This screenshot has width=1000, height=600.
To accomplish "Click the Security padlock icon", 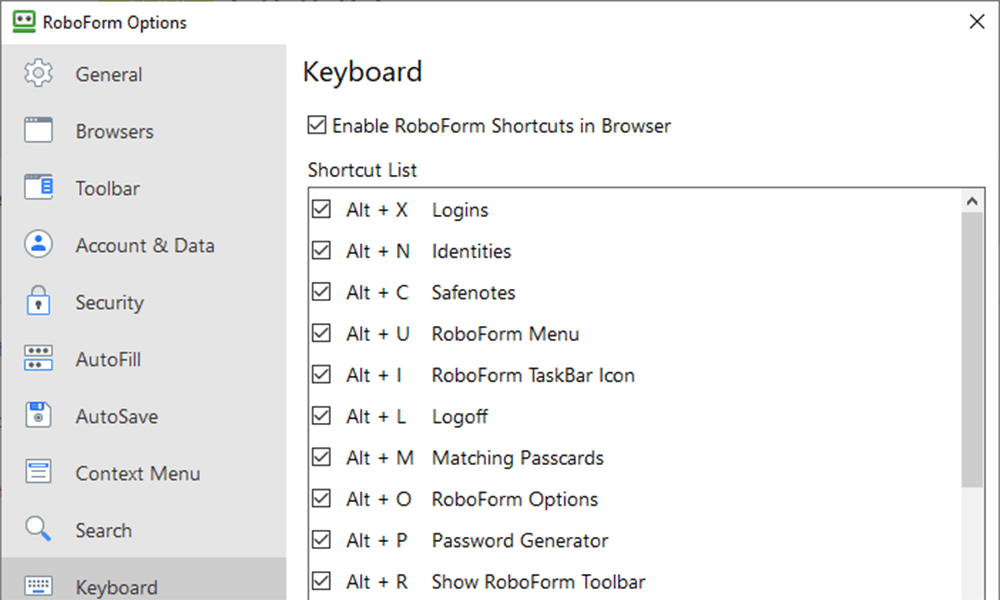I will (38, 301).
